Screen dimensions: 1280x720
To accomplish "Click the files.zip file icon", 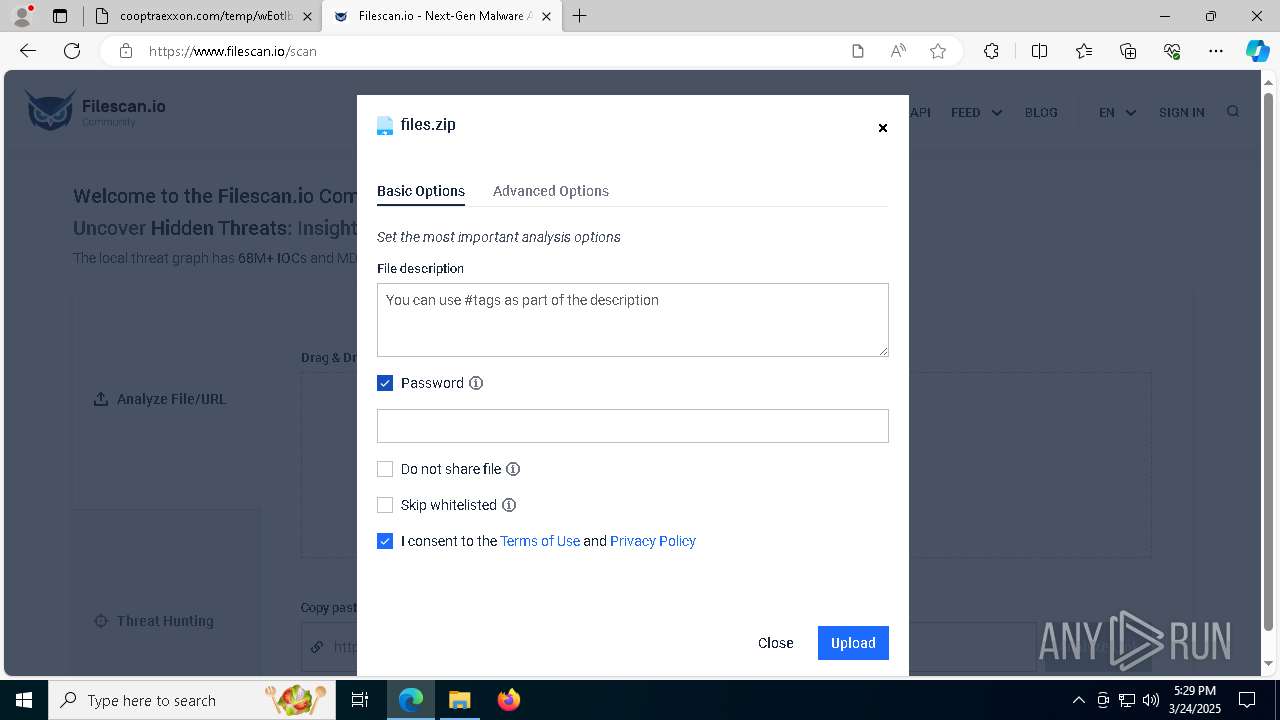I will tap(385, 125).
